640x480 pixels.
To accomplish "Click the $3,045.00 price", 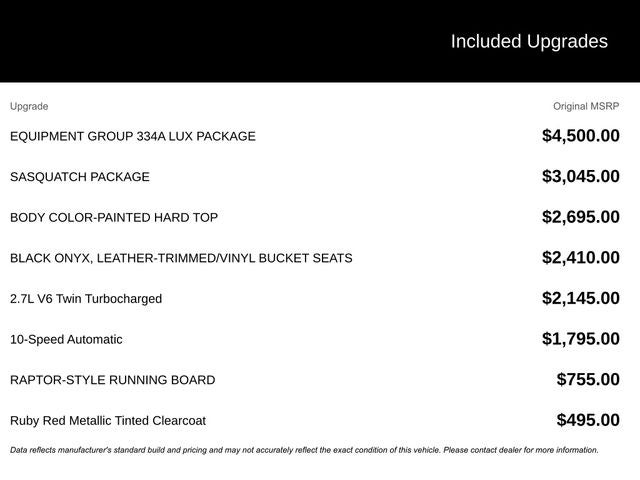I will (x=580, y=177).
